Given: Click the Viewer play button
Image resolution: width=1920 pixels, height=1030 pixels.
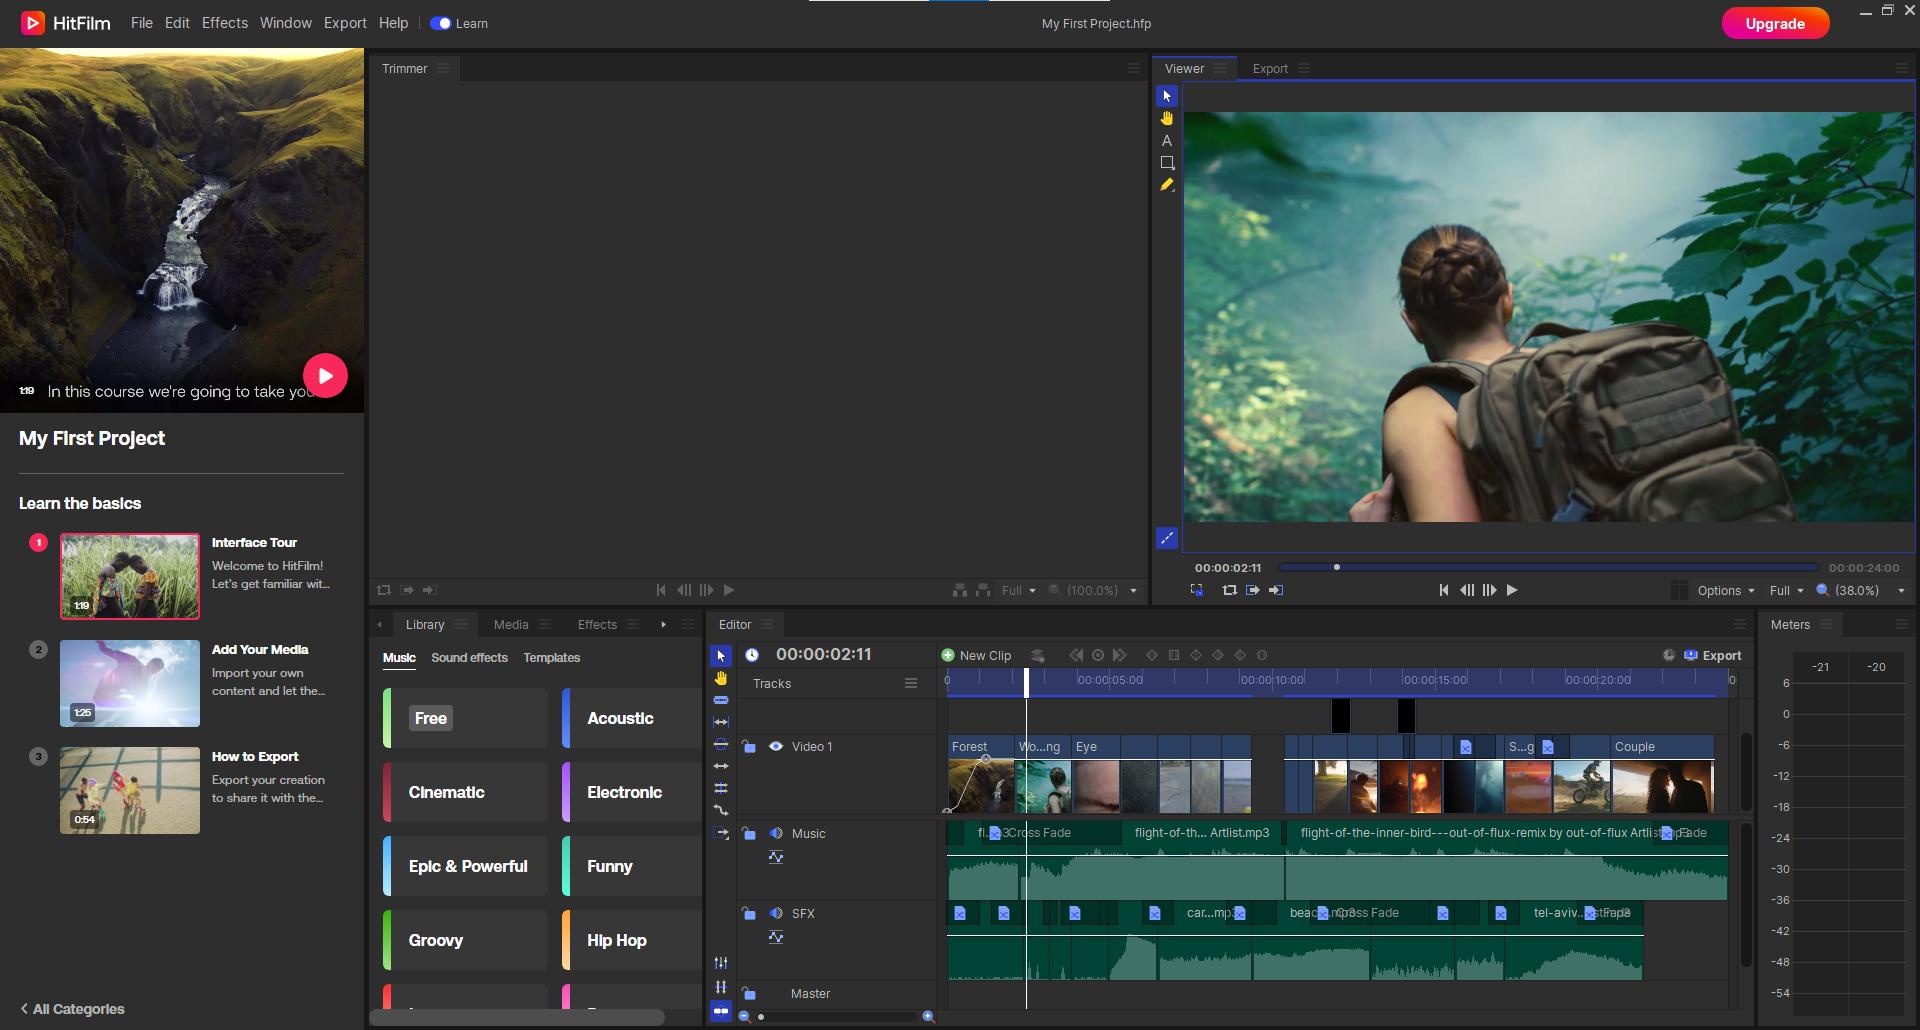Looking at the screenshot, I should click(x=1512, y=590).
